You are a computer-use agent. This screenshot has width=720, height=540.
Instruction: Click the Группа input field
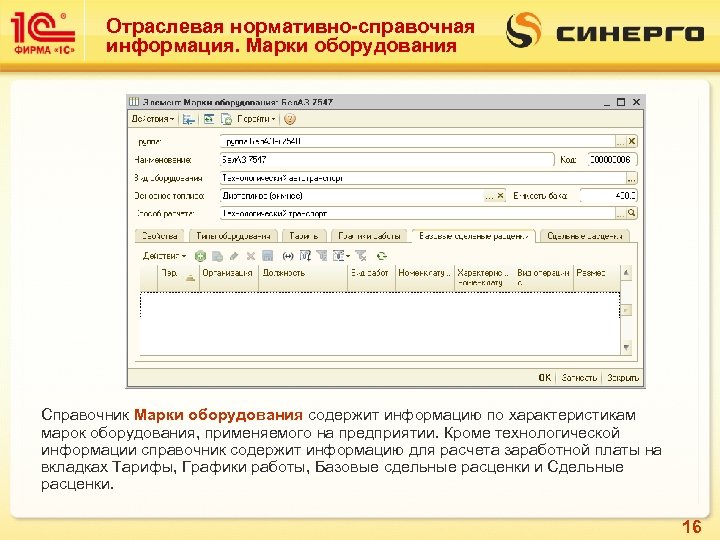[417, 141]
